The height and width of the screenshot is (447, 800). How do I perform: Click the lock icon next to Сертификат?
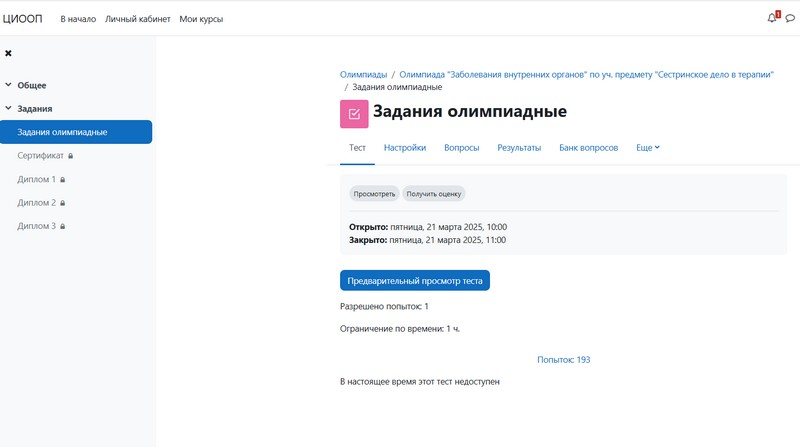pos(70,156)
